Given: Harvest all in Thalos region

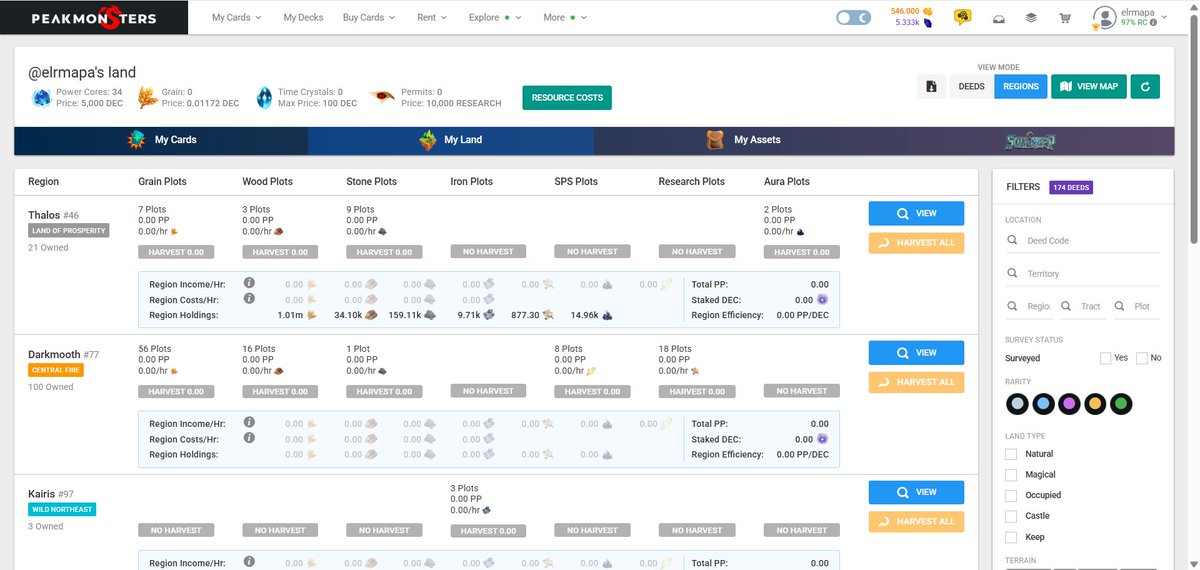Looking at the screenshot, I should point(916,242).
